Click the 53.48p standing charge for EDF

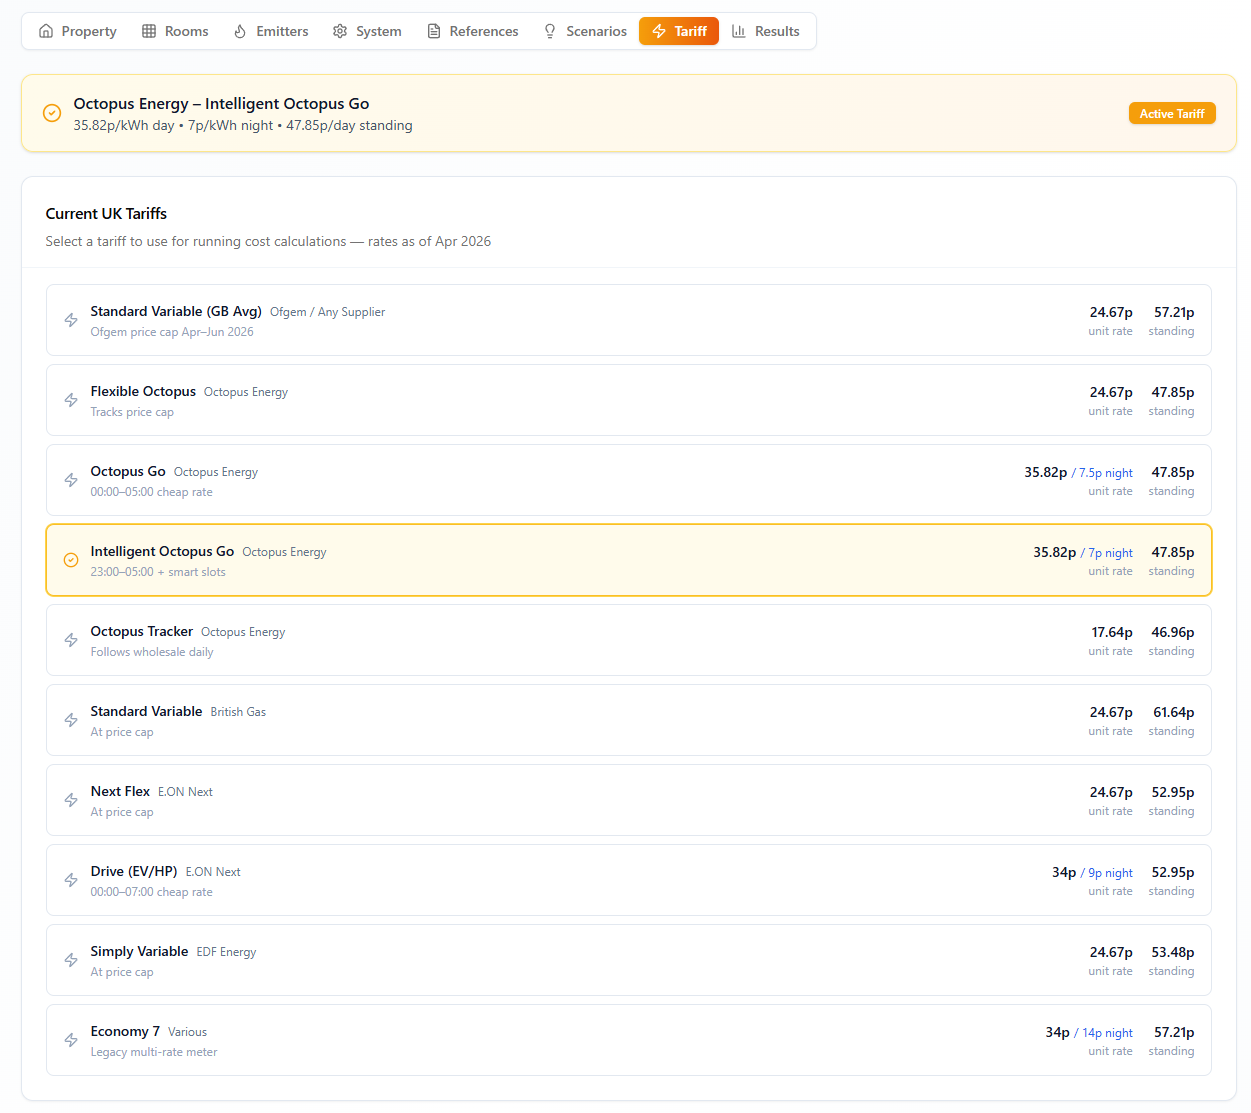click(x=1173, y=952)
